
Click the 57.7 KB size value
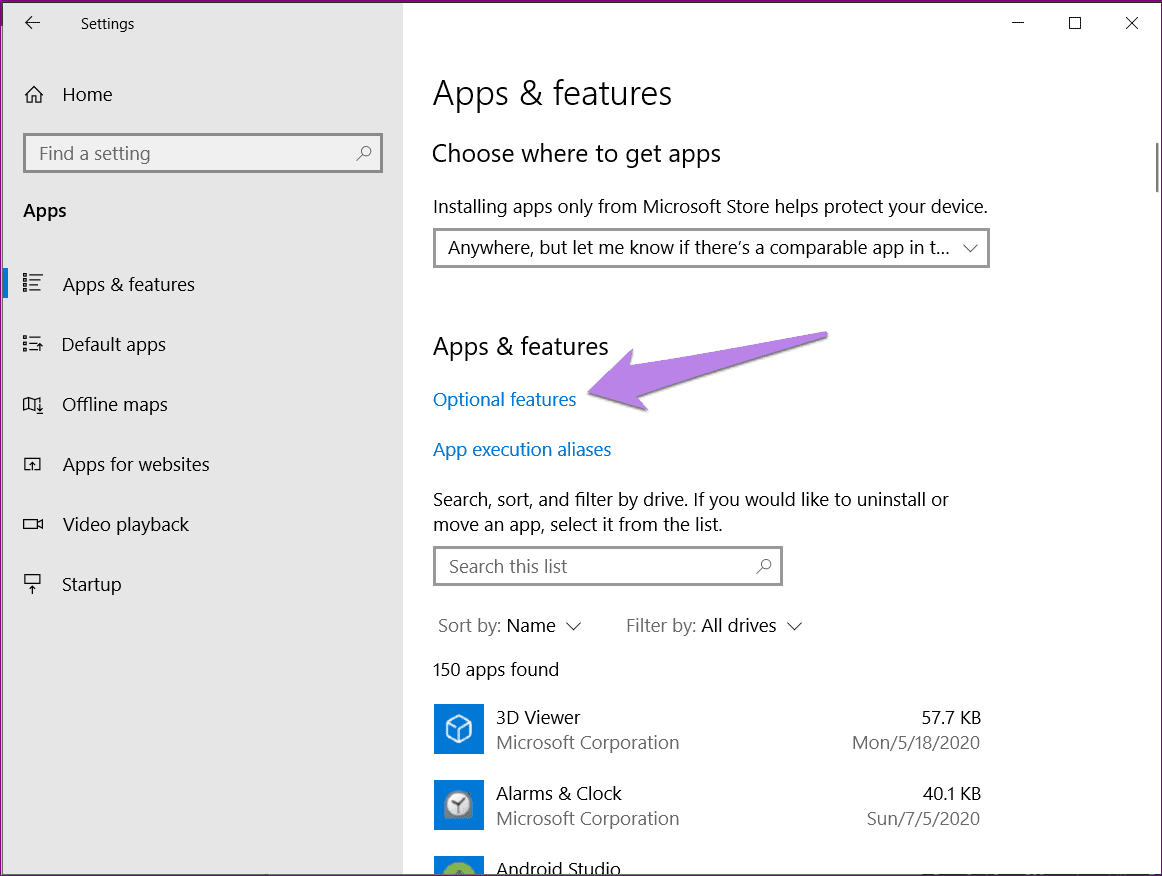pyautogui.click(x=951, y=717)
